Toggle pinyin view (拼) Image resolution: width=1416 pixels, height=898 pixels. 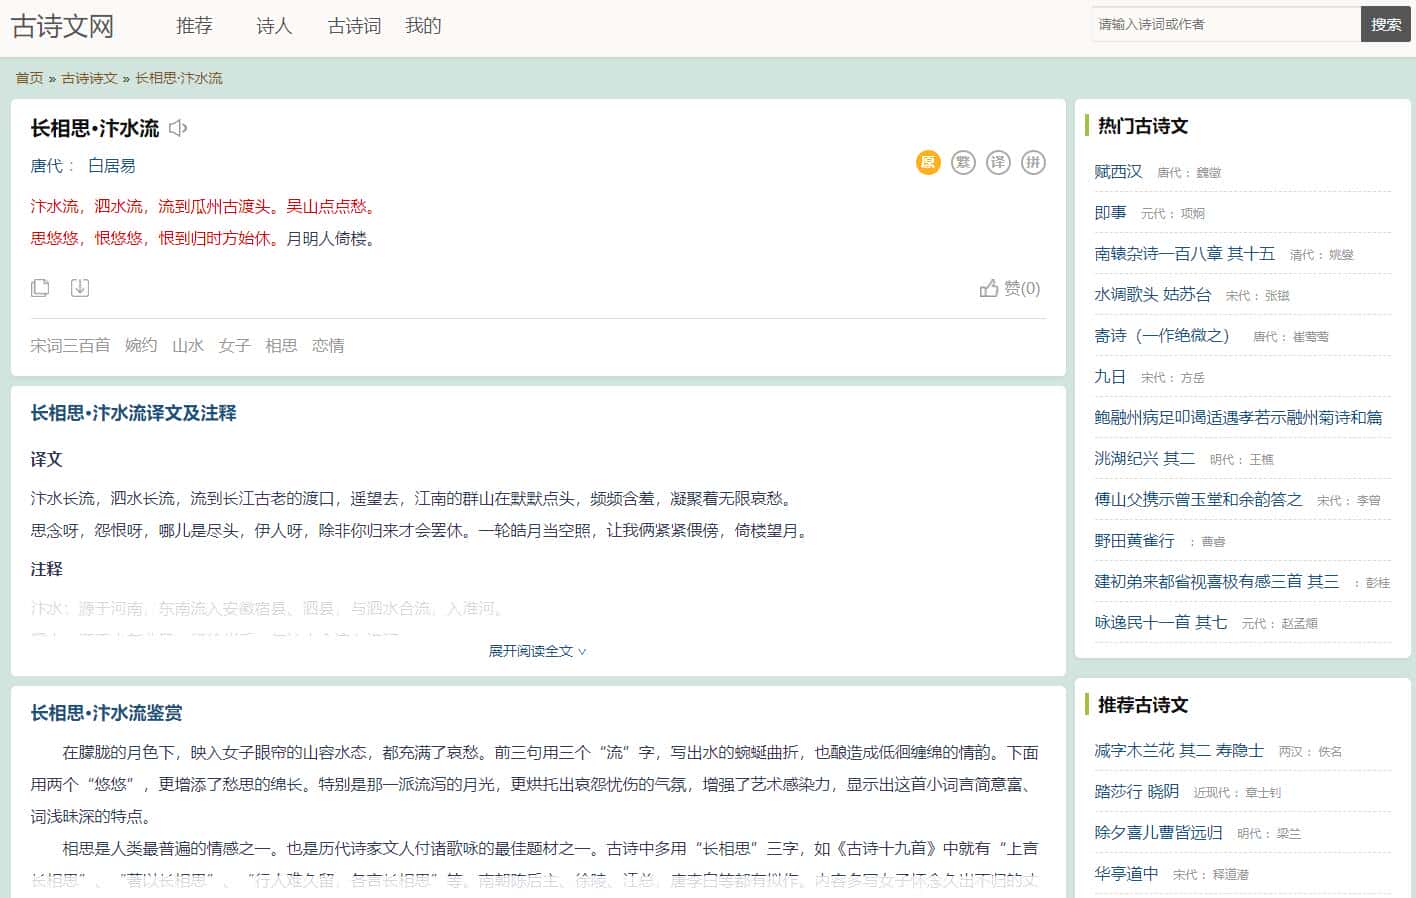coord(1033,162)
